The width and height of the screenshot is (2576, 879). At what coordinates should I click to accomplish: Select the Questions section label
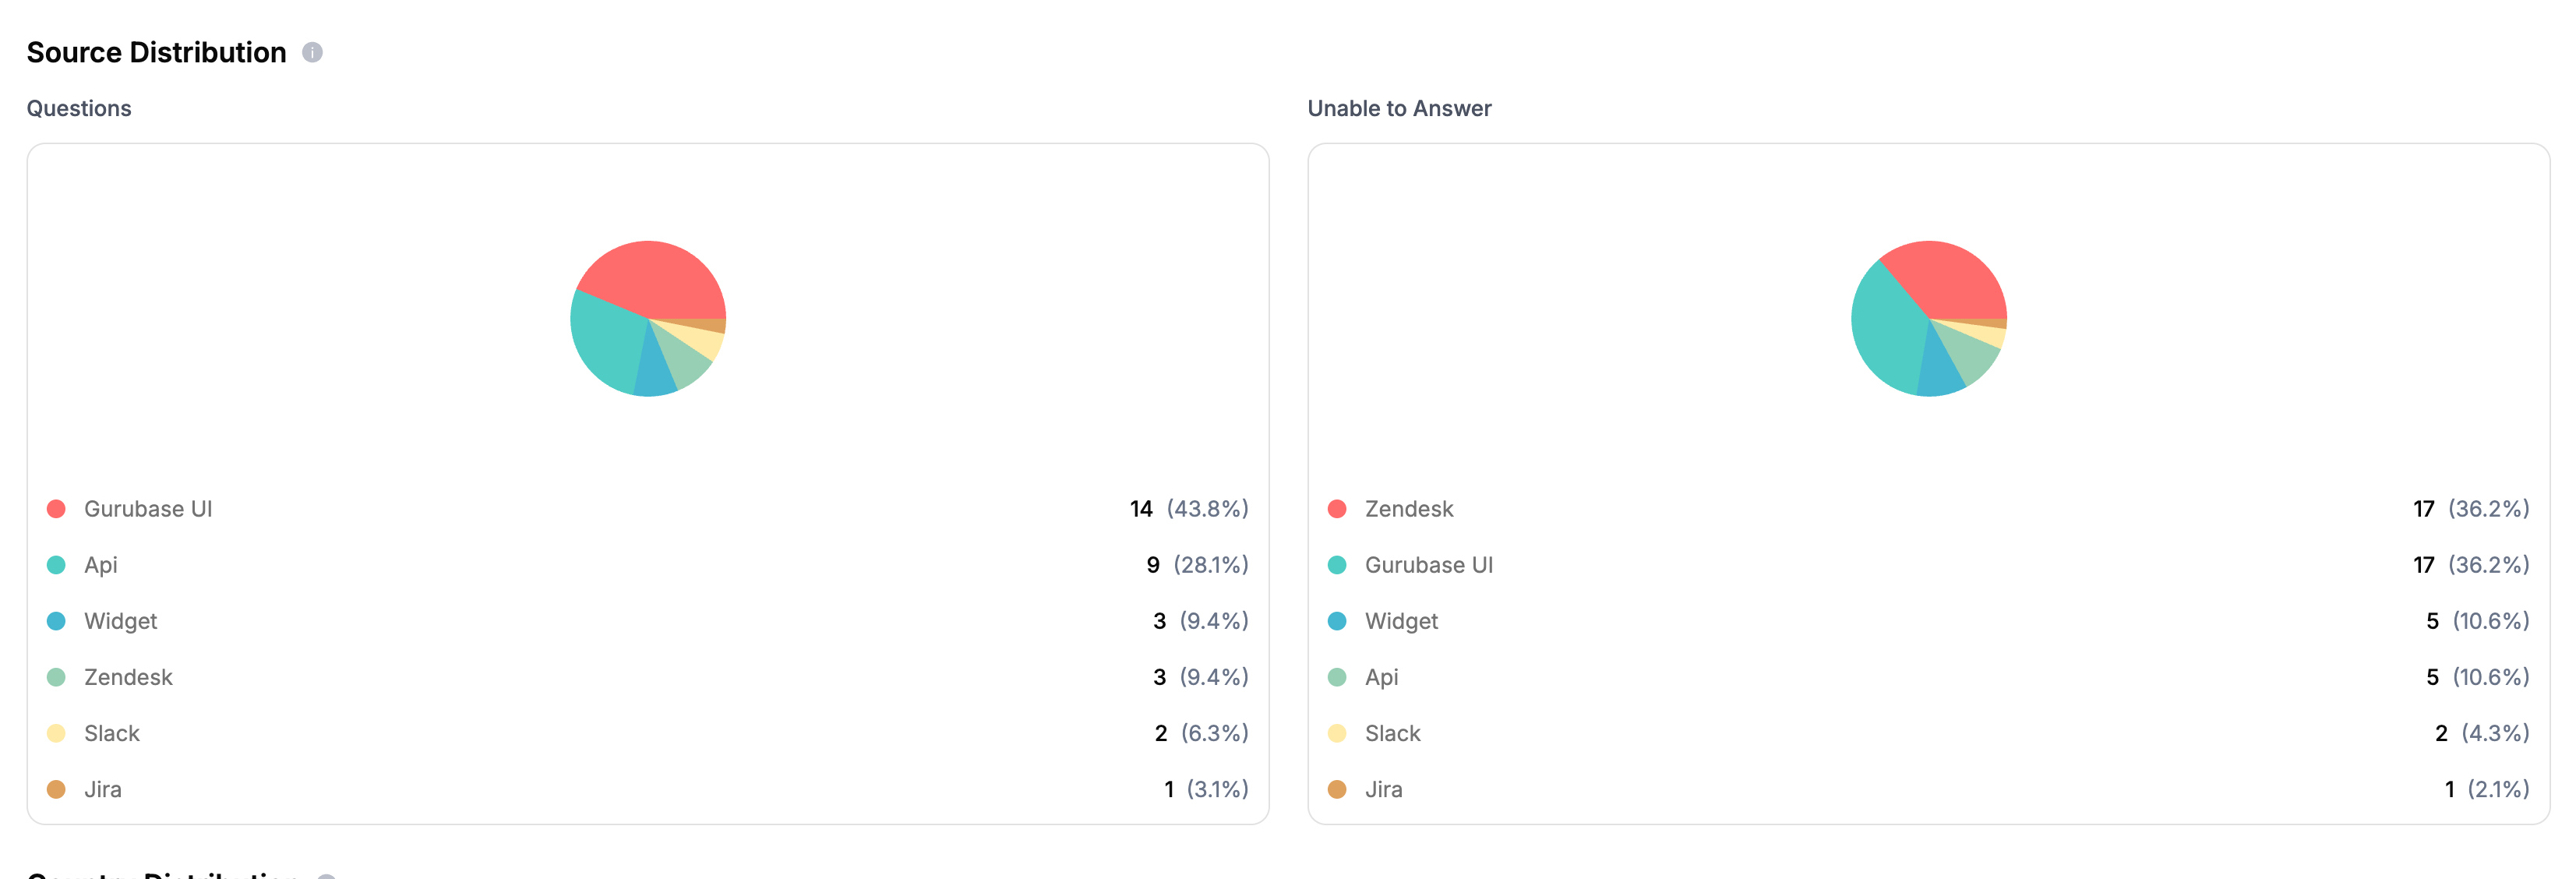[79, 108]
